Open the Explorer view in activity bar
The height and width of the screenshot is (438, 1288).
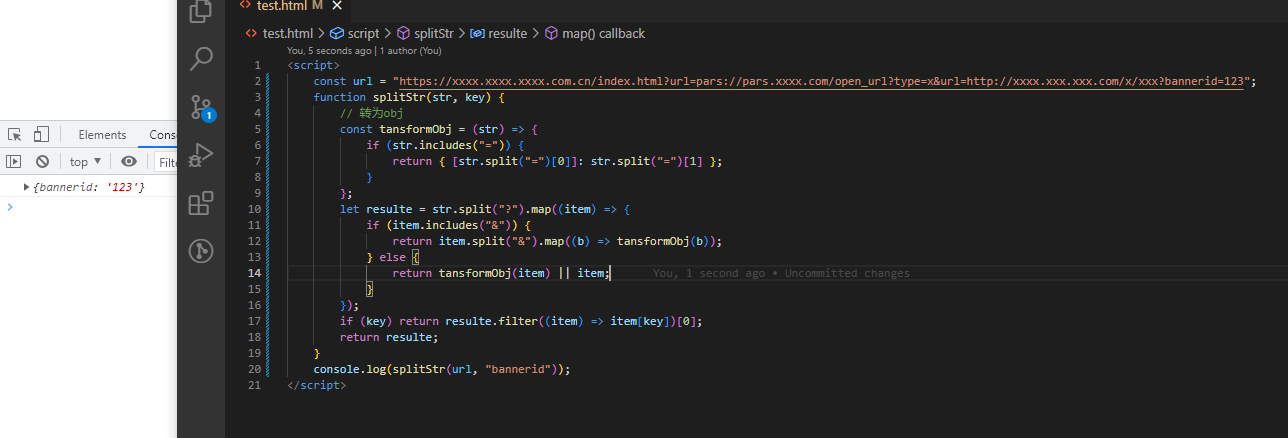click(201, 11)
